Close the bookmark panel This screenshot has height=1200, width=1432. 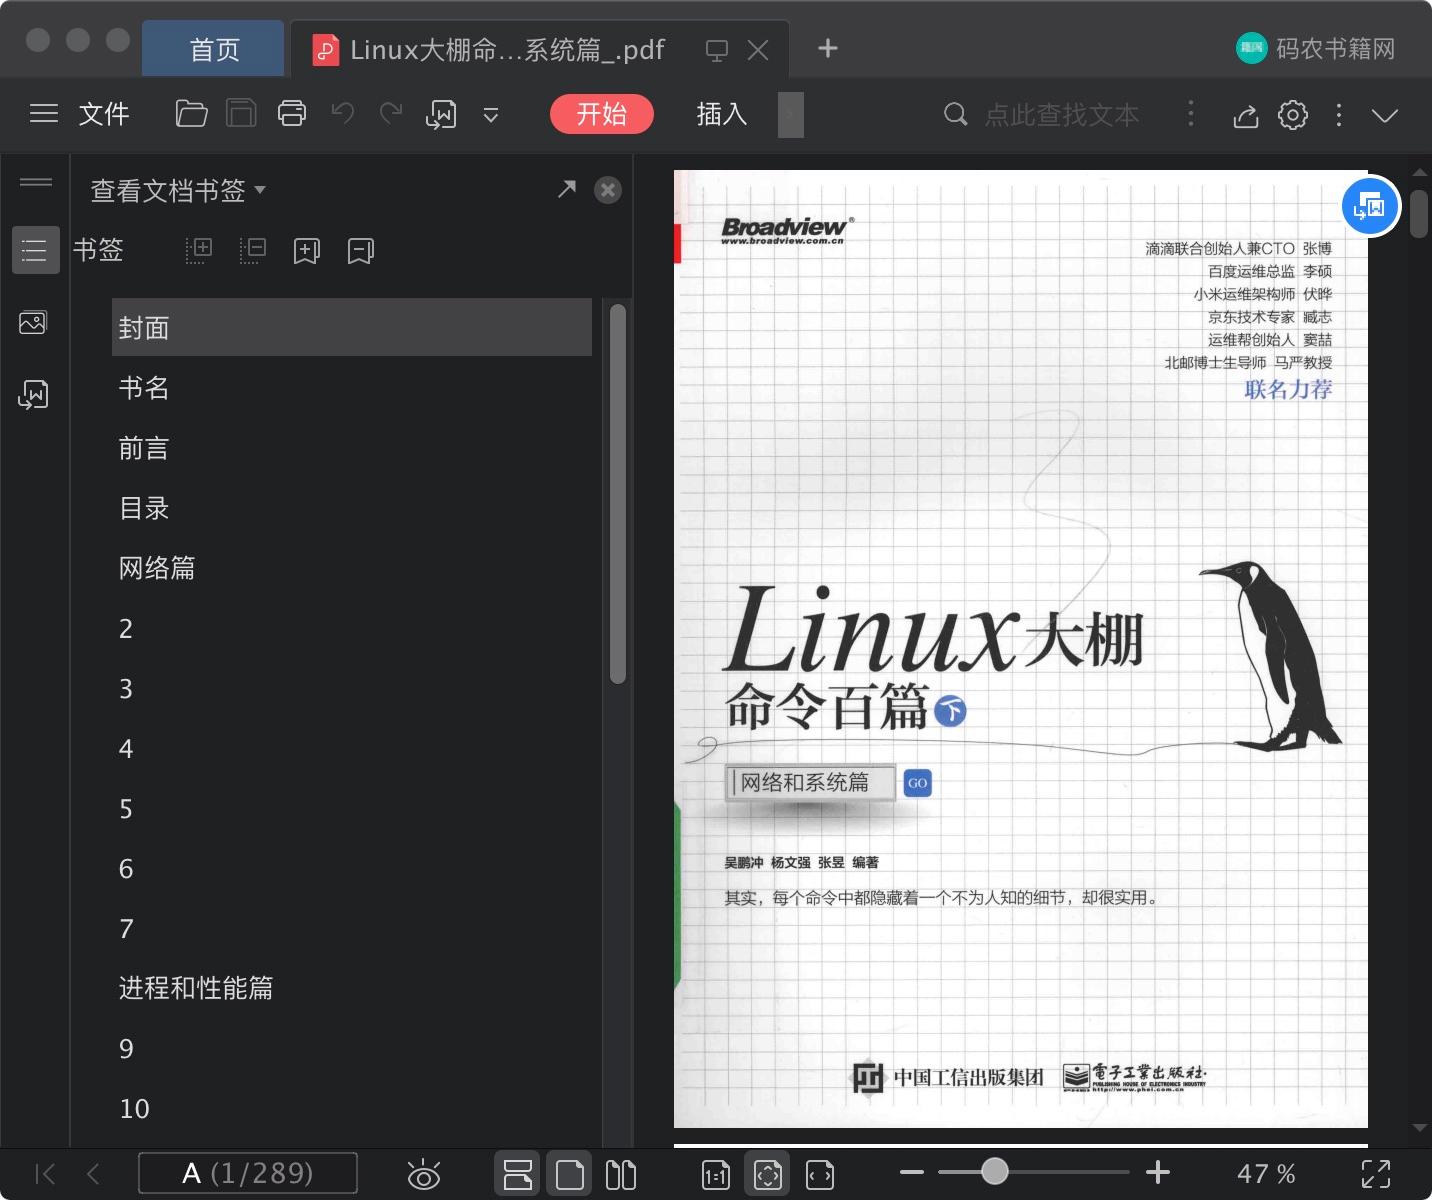coord(608,190)
